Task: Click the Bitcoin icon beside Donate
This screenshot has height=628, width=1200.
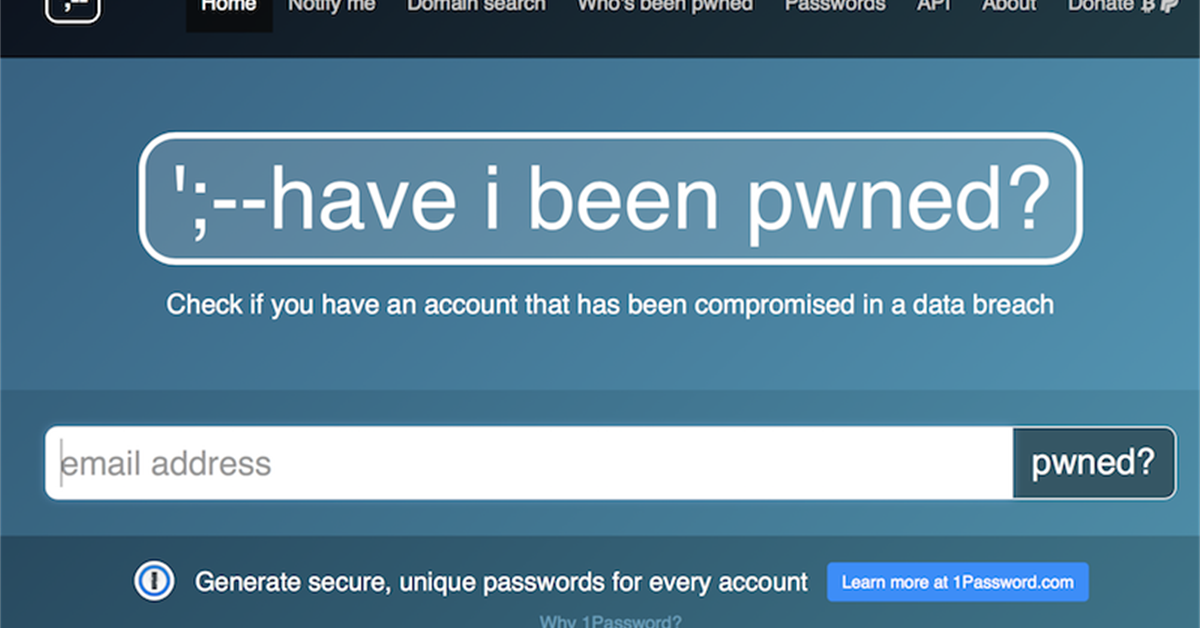Action: click(x=1148, y=6)
